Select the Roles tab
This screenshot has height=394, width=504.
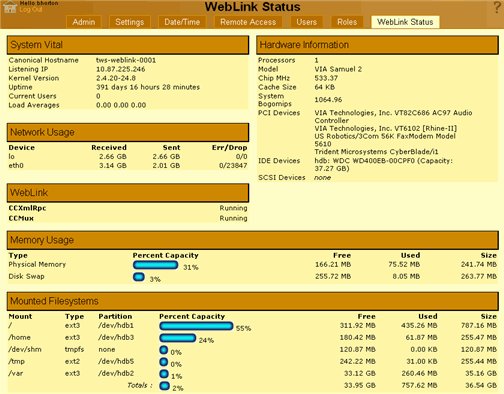tap(347, 22)
